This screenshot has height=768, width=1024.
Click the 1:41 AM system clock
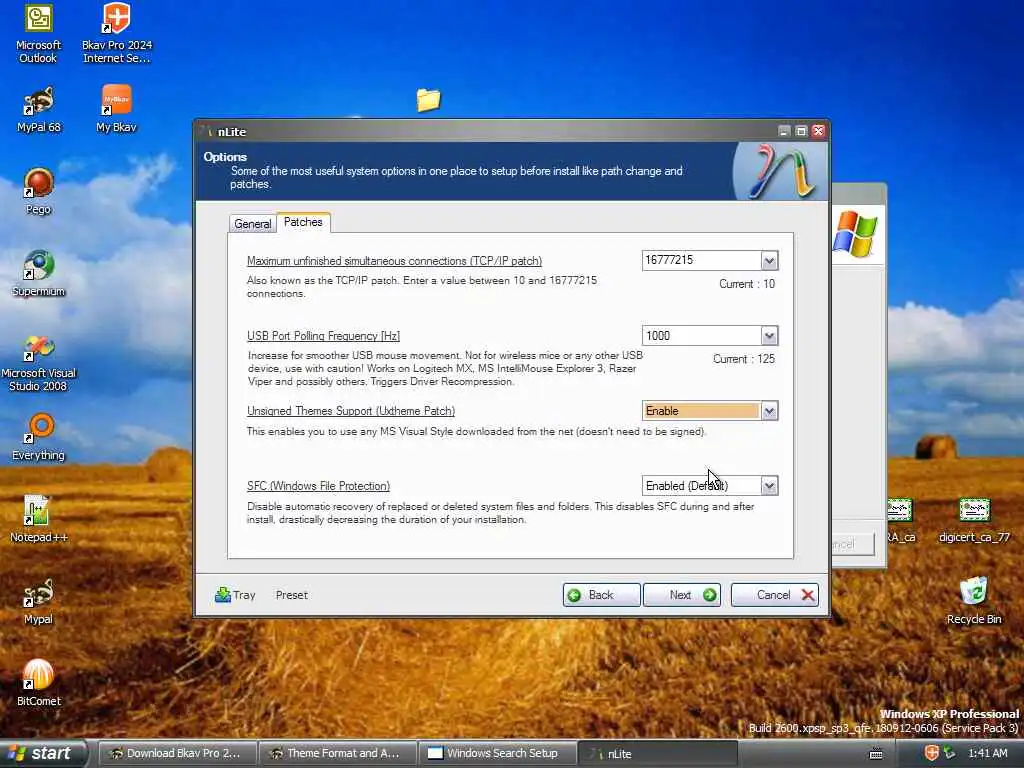tap(987, 753)
